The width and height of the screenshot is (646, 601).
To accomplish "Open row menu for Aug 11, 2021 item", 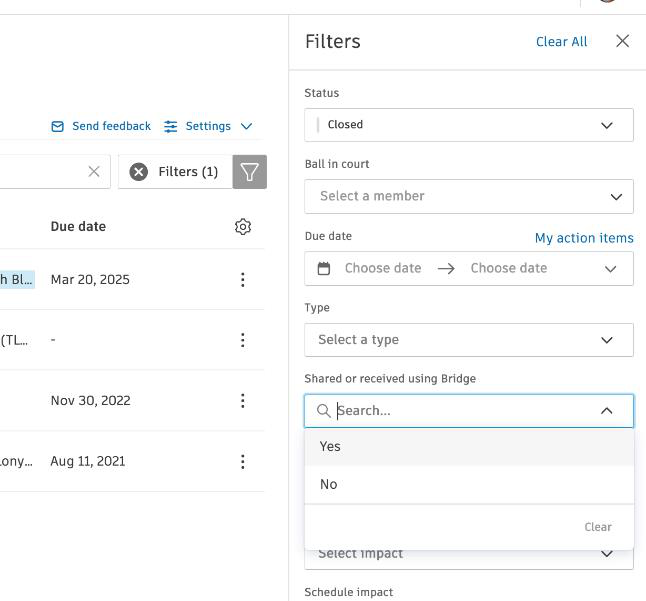I will pyautogui.click(x=242, y=462).
